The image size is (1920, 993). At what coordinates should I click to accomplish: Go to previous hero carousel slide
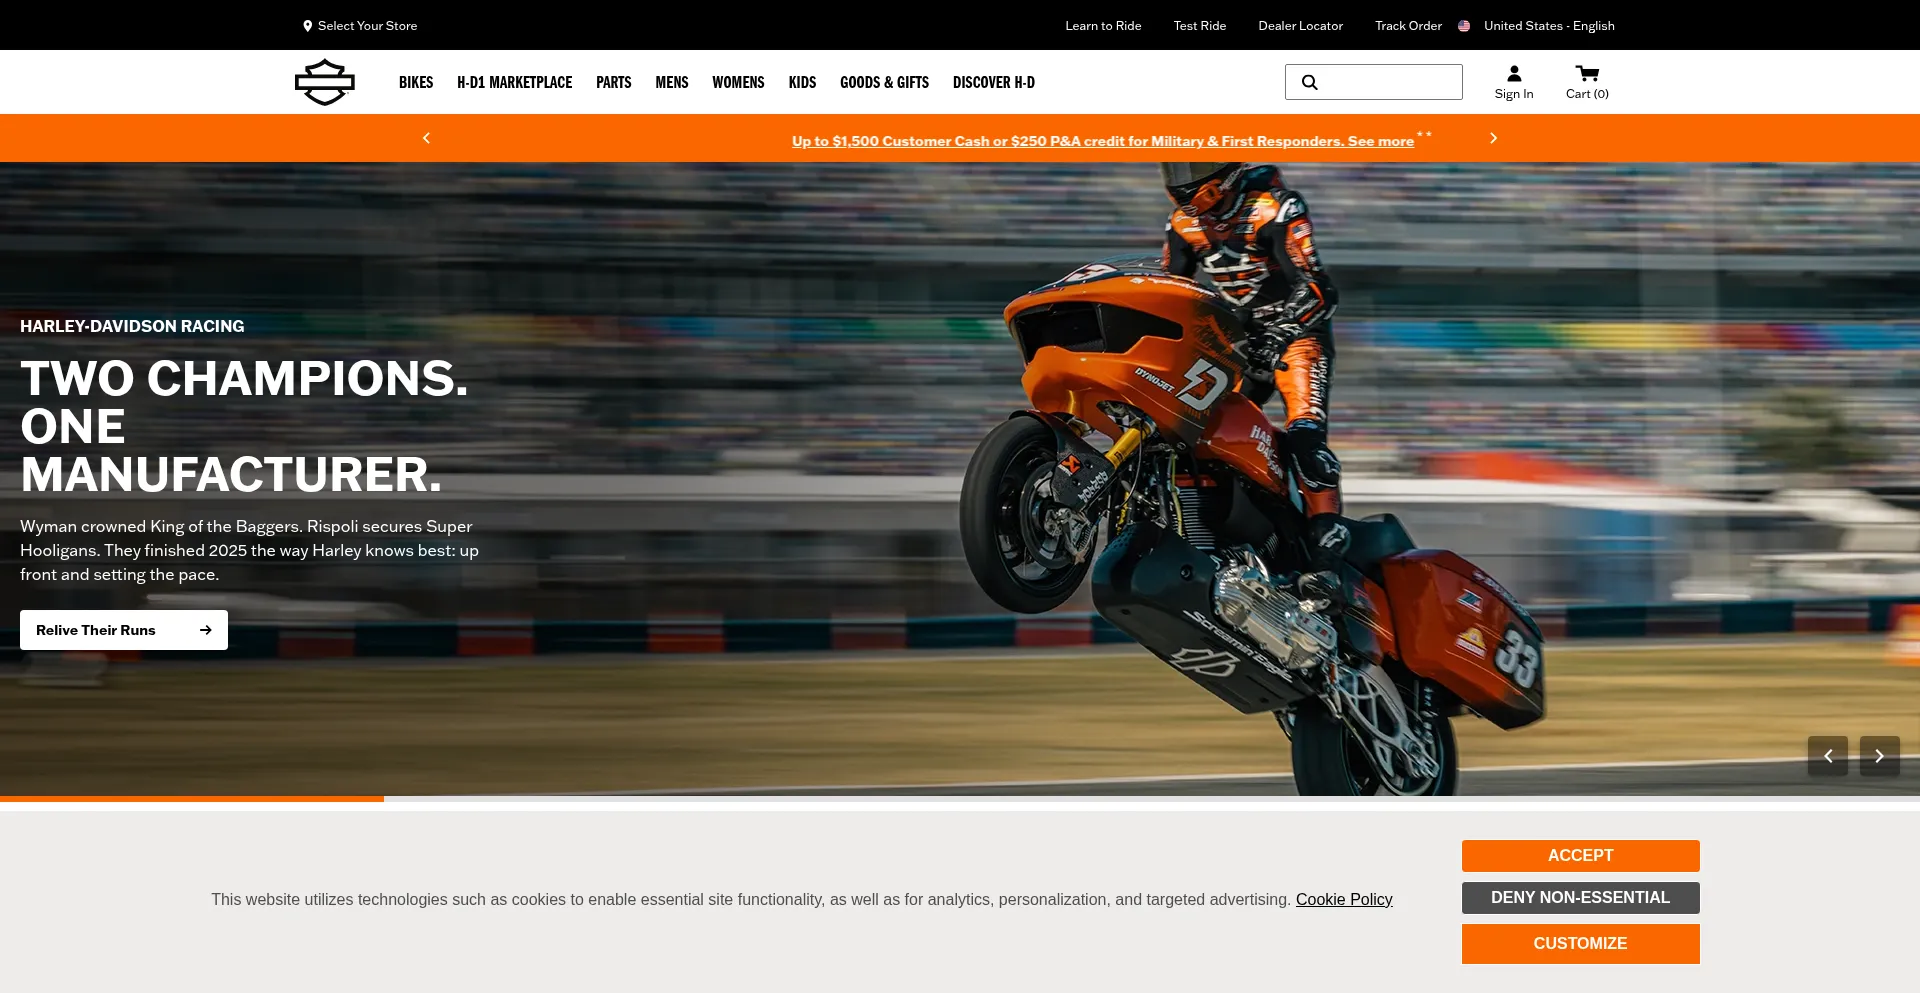(1827, 756)
